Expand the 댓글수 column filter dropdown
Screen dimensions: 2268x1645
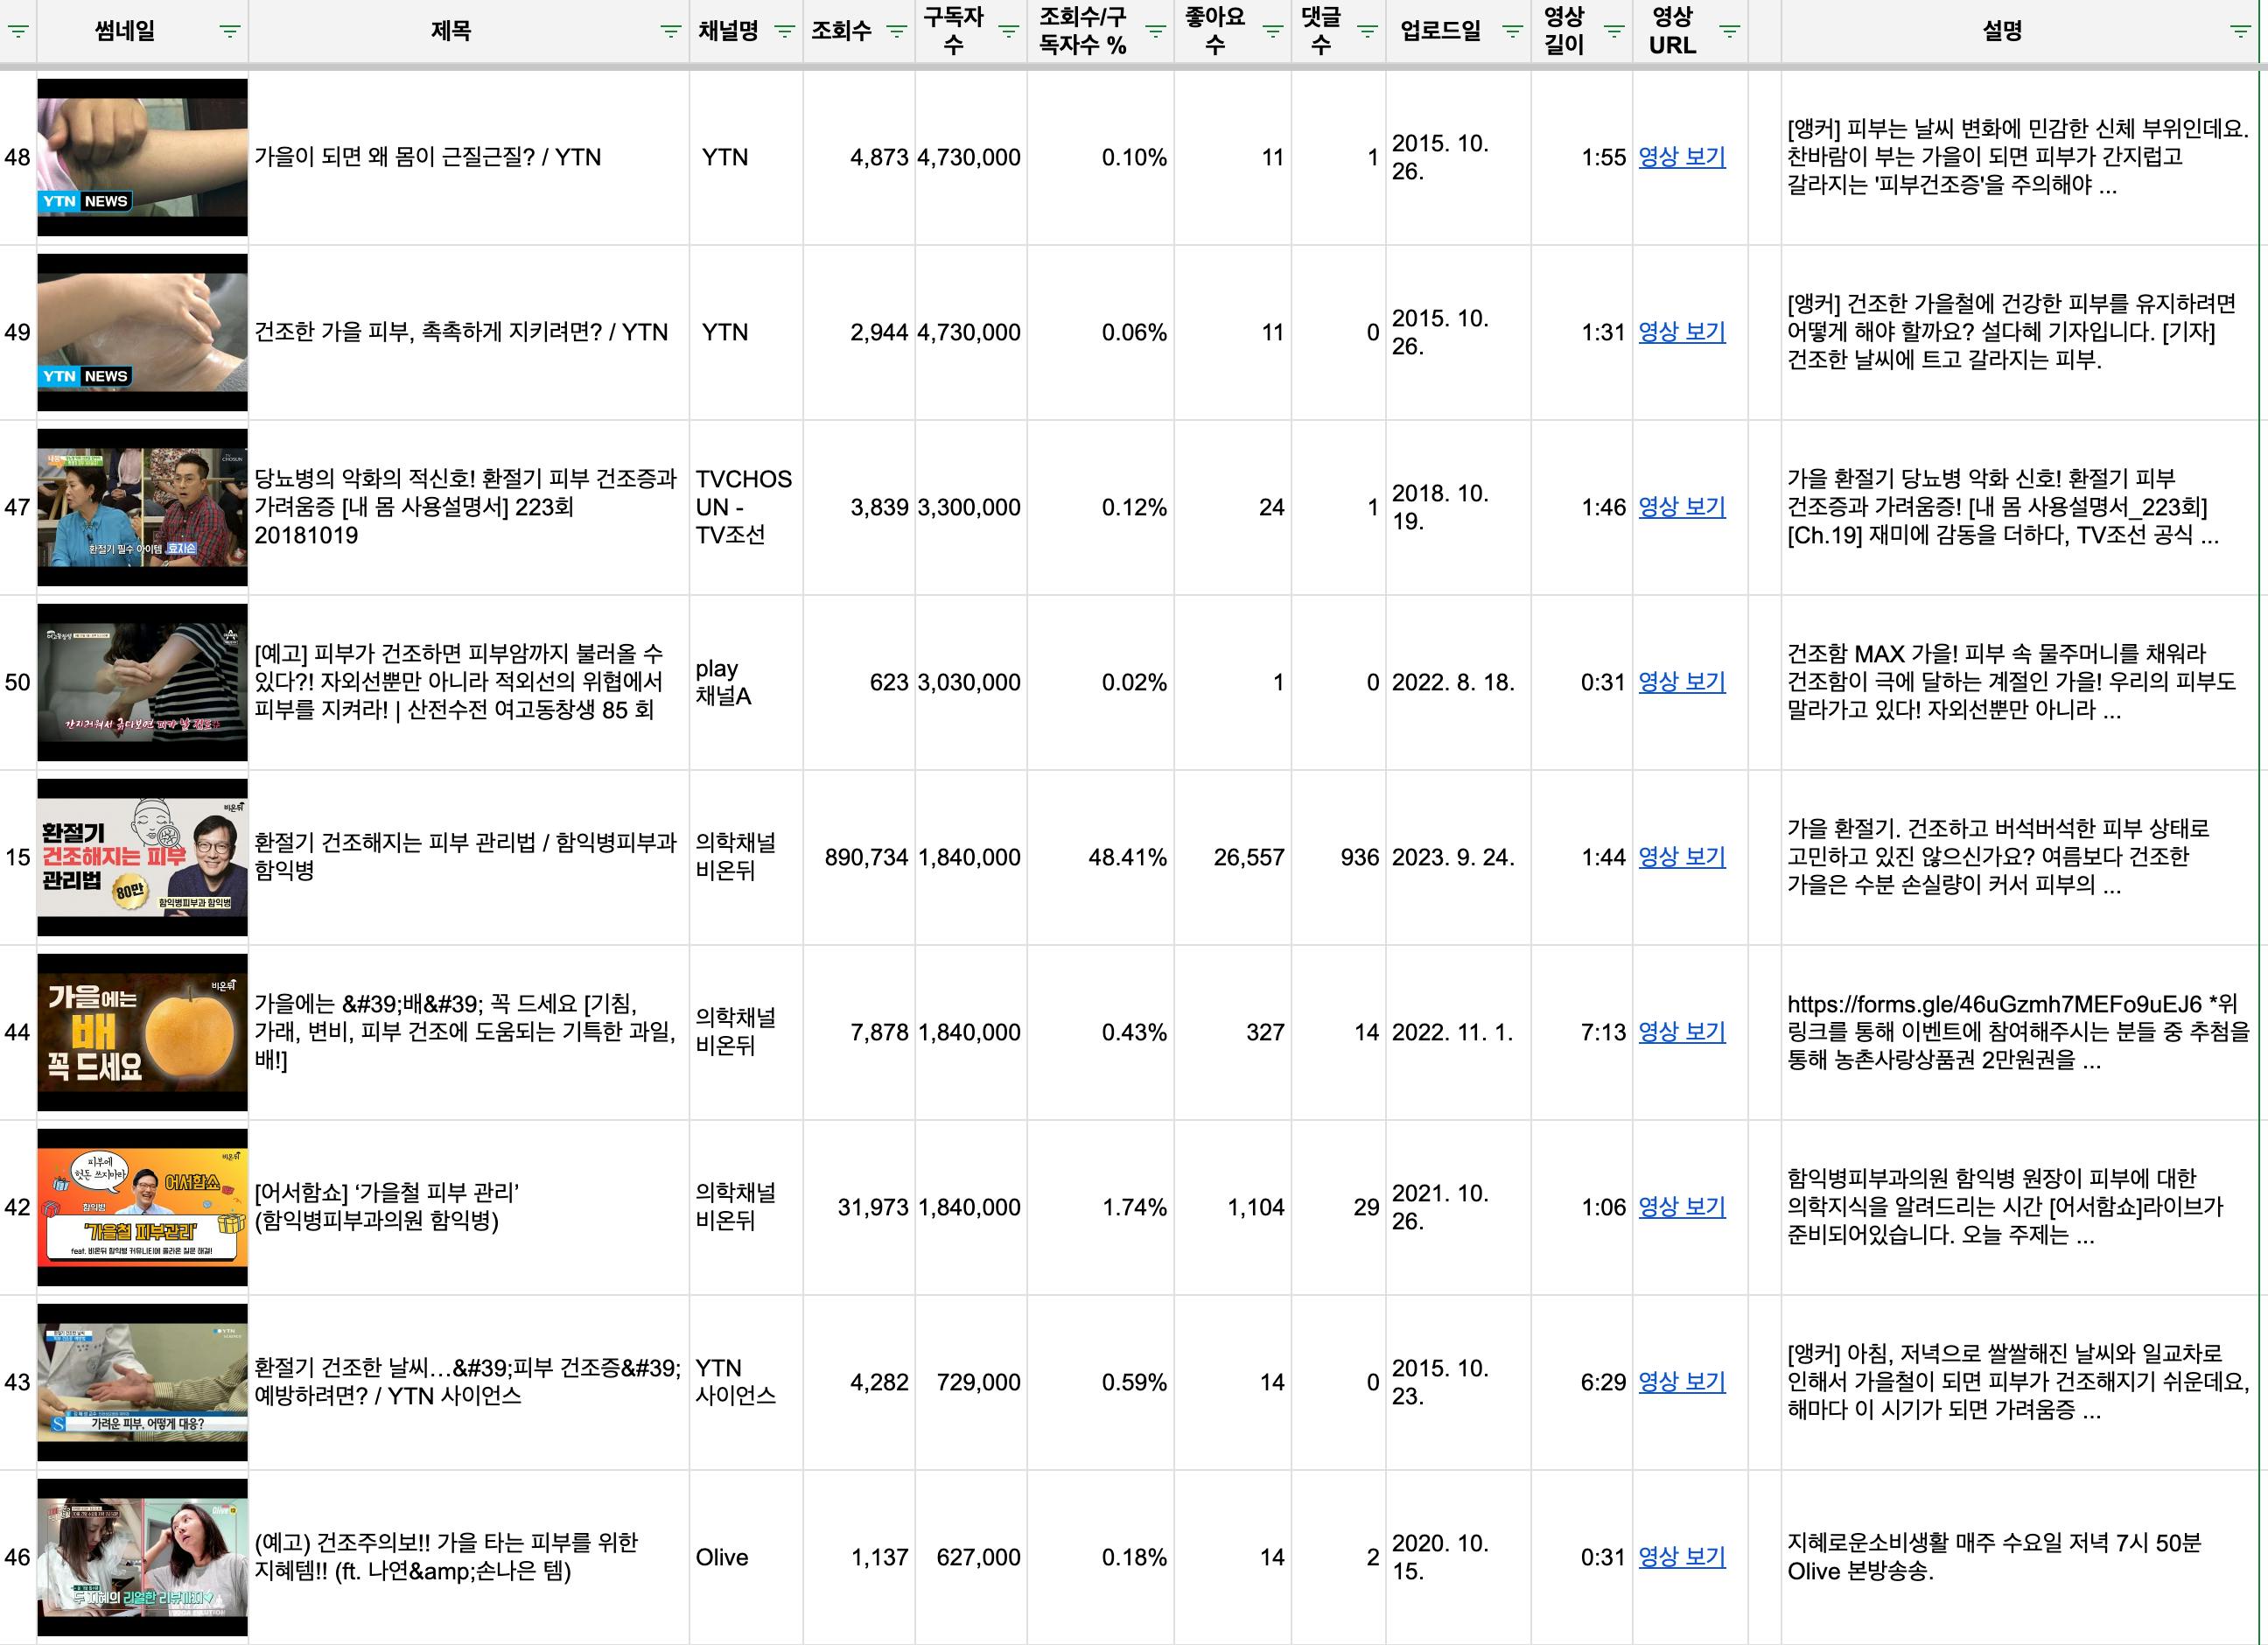pyautogui.click(x=1366, y=31)
